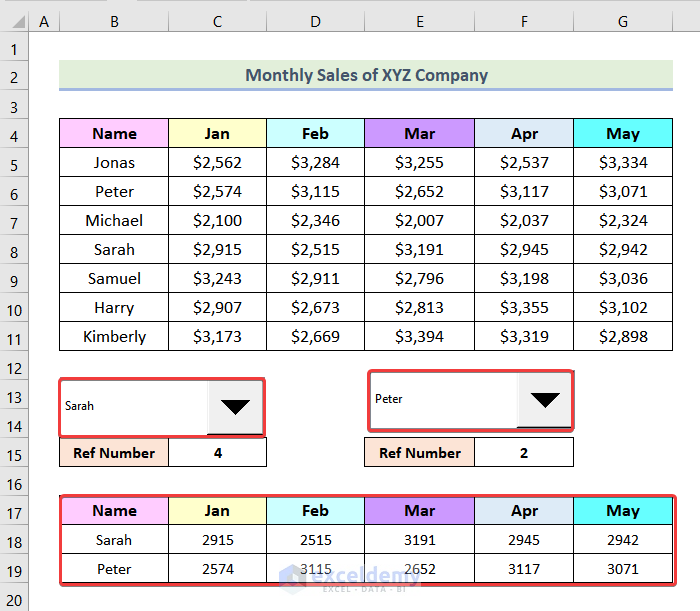
Task: Select the Ref Number value cell showing 2
Action: point(524,453)
